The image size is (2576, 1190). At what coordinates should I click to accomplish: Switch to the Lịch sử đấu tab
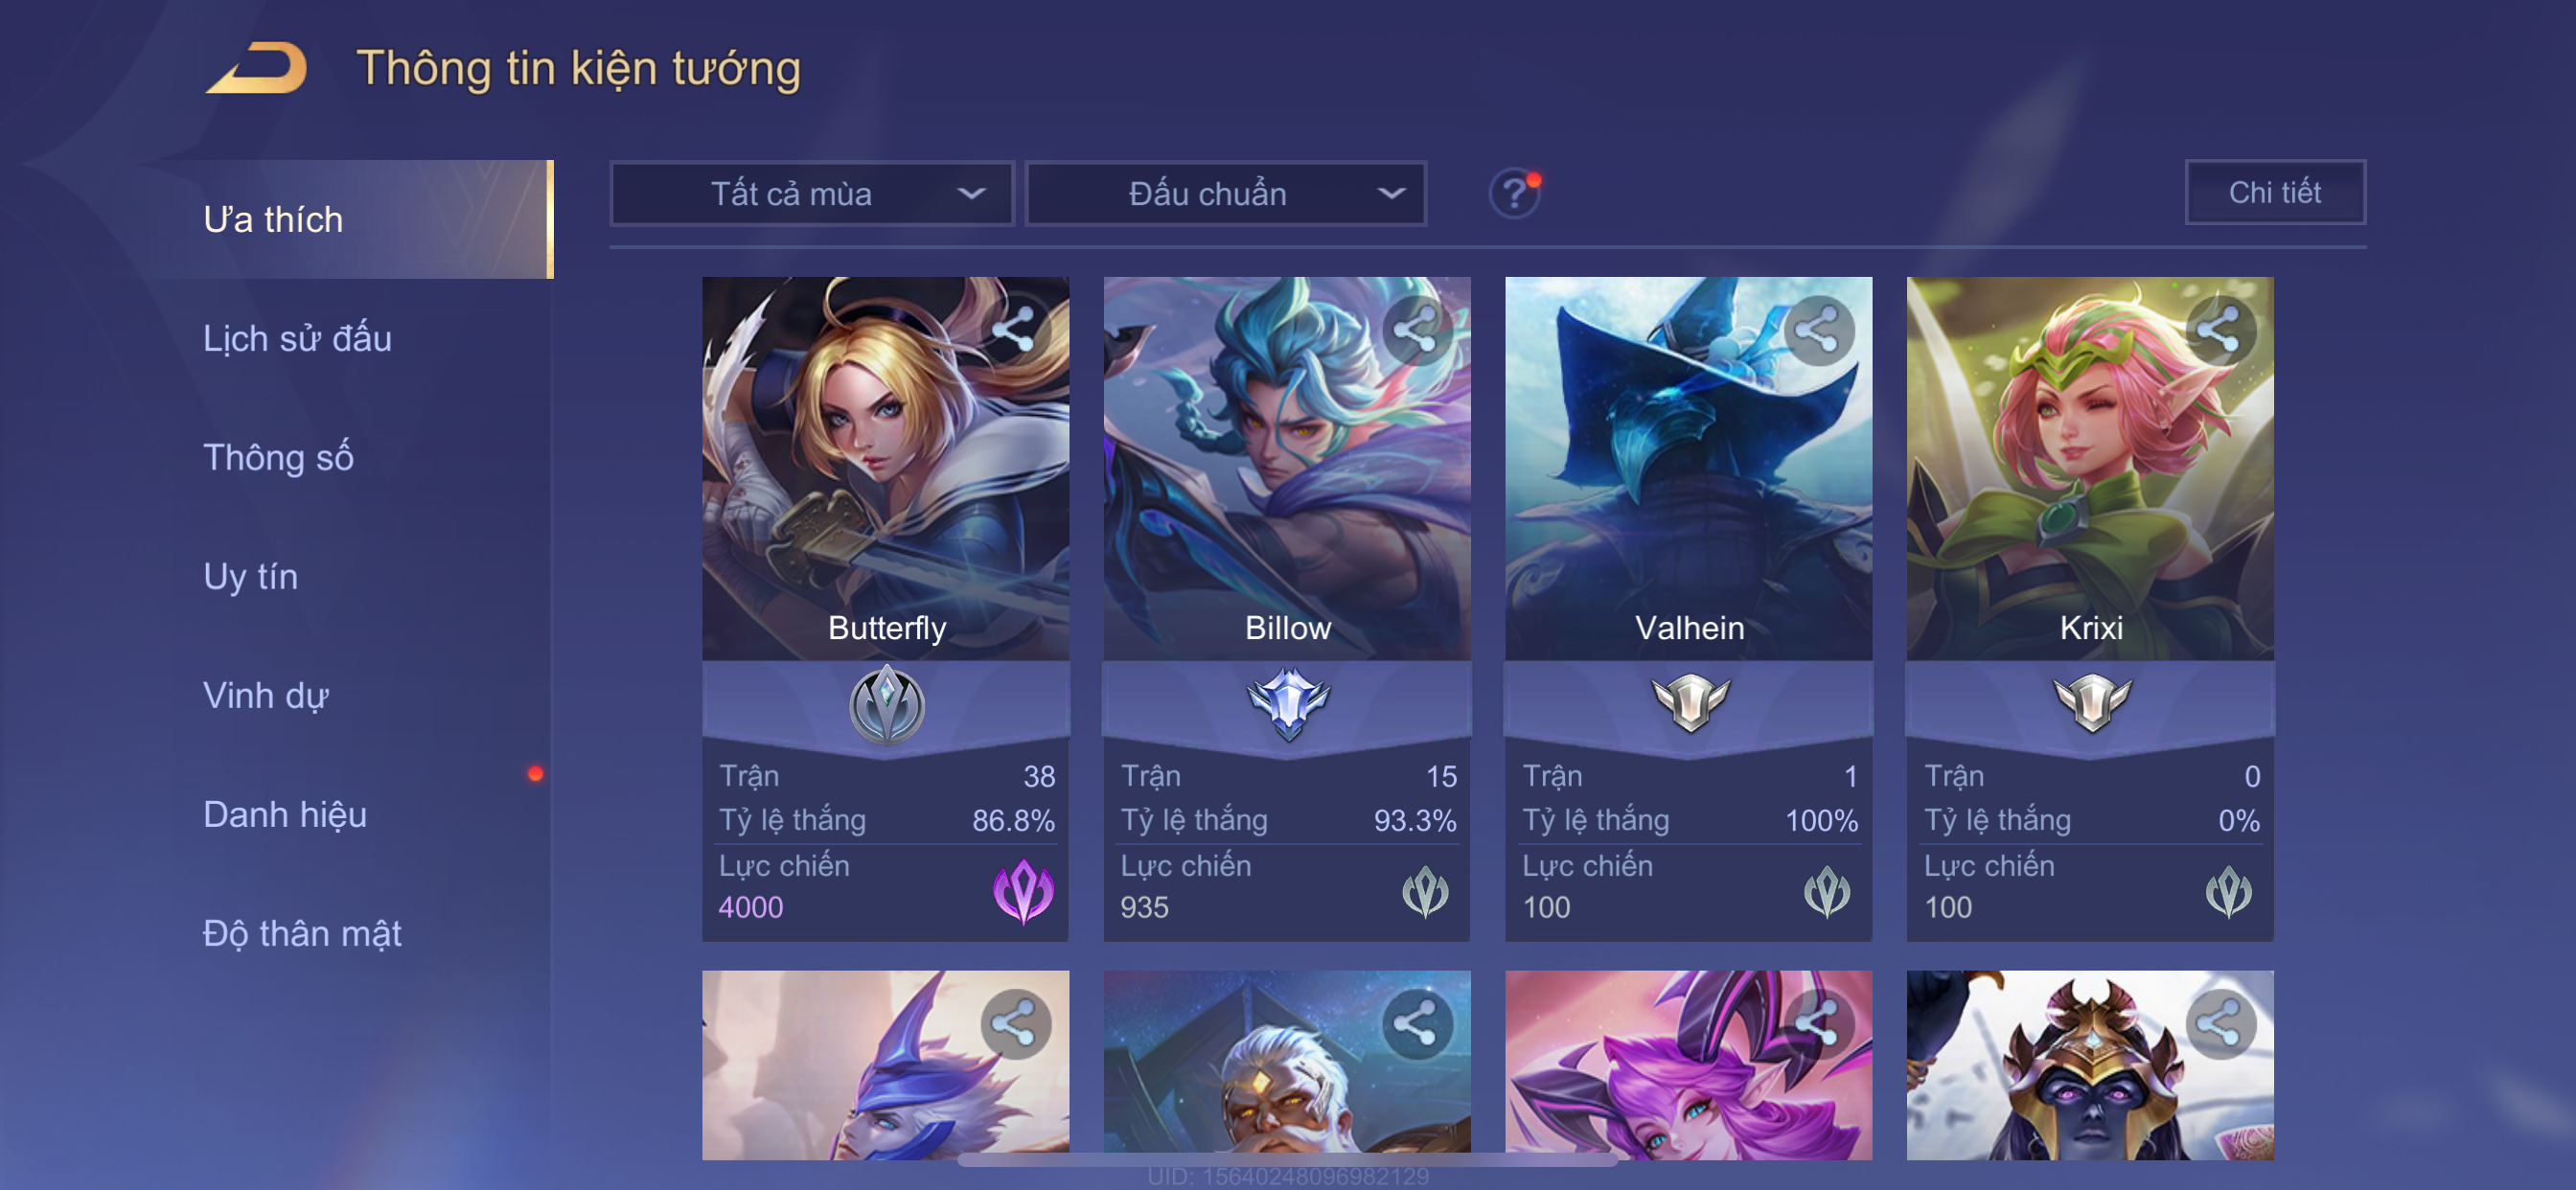click(297, 338)
